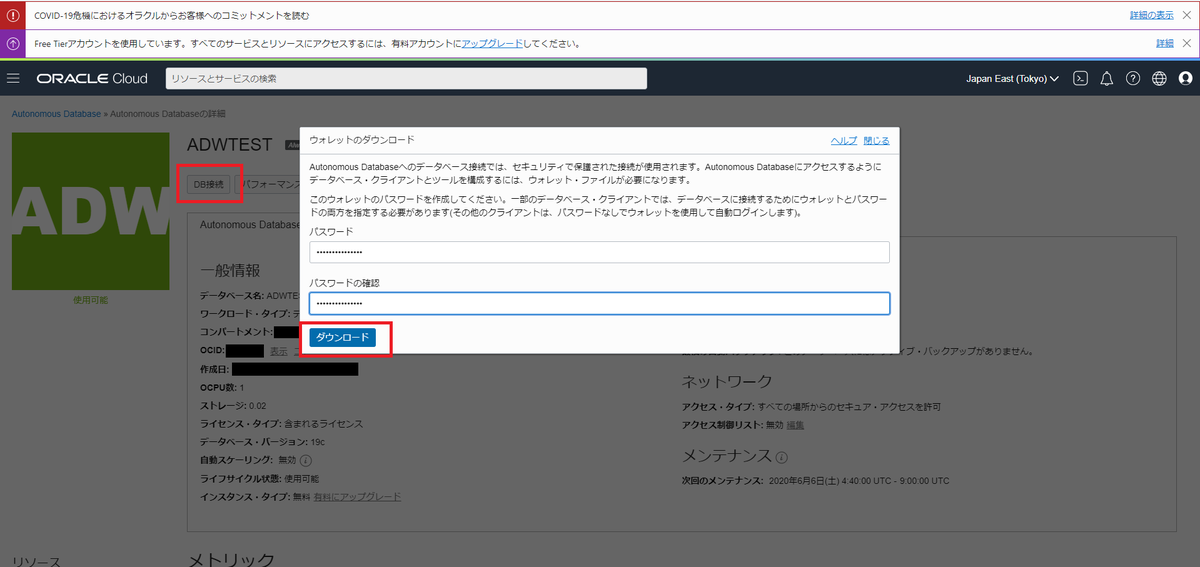Click the メンテナンス heading
Viewport: 1200px width, 567px height.
tap(726, 455)
